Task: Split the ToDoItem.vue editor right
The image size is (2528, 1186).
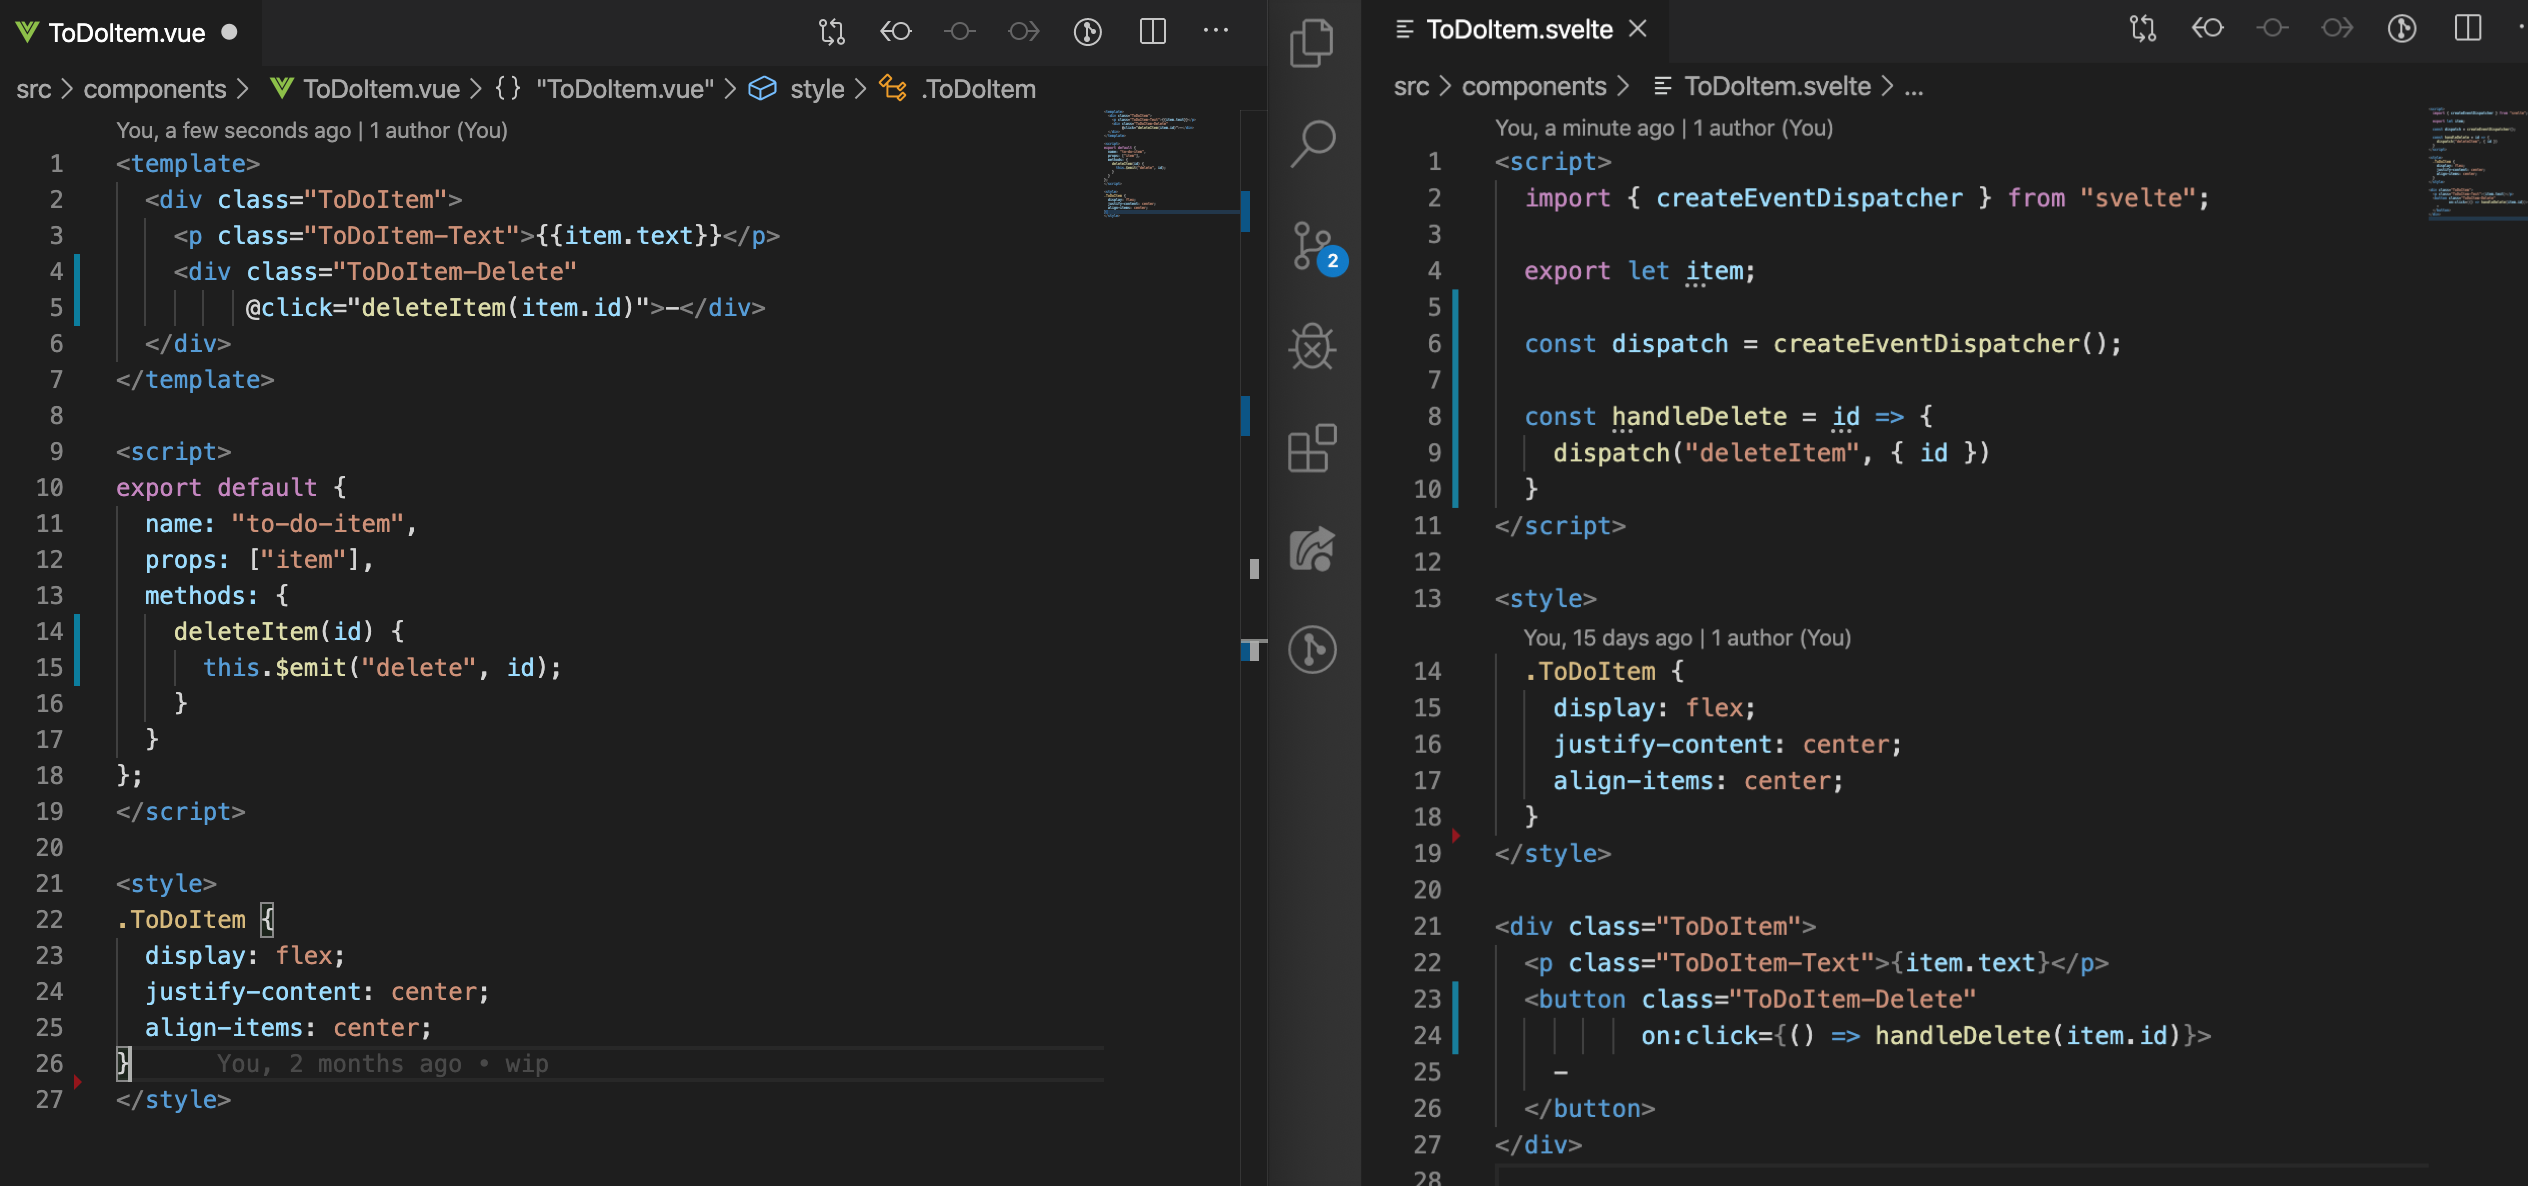Action: [1152, 32]
